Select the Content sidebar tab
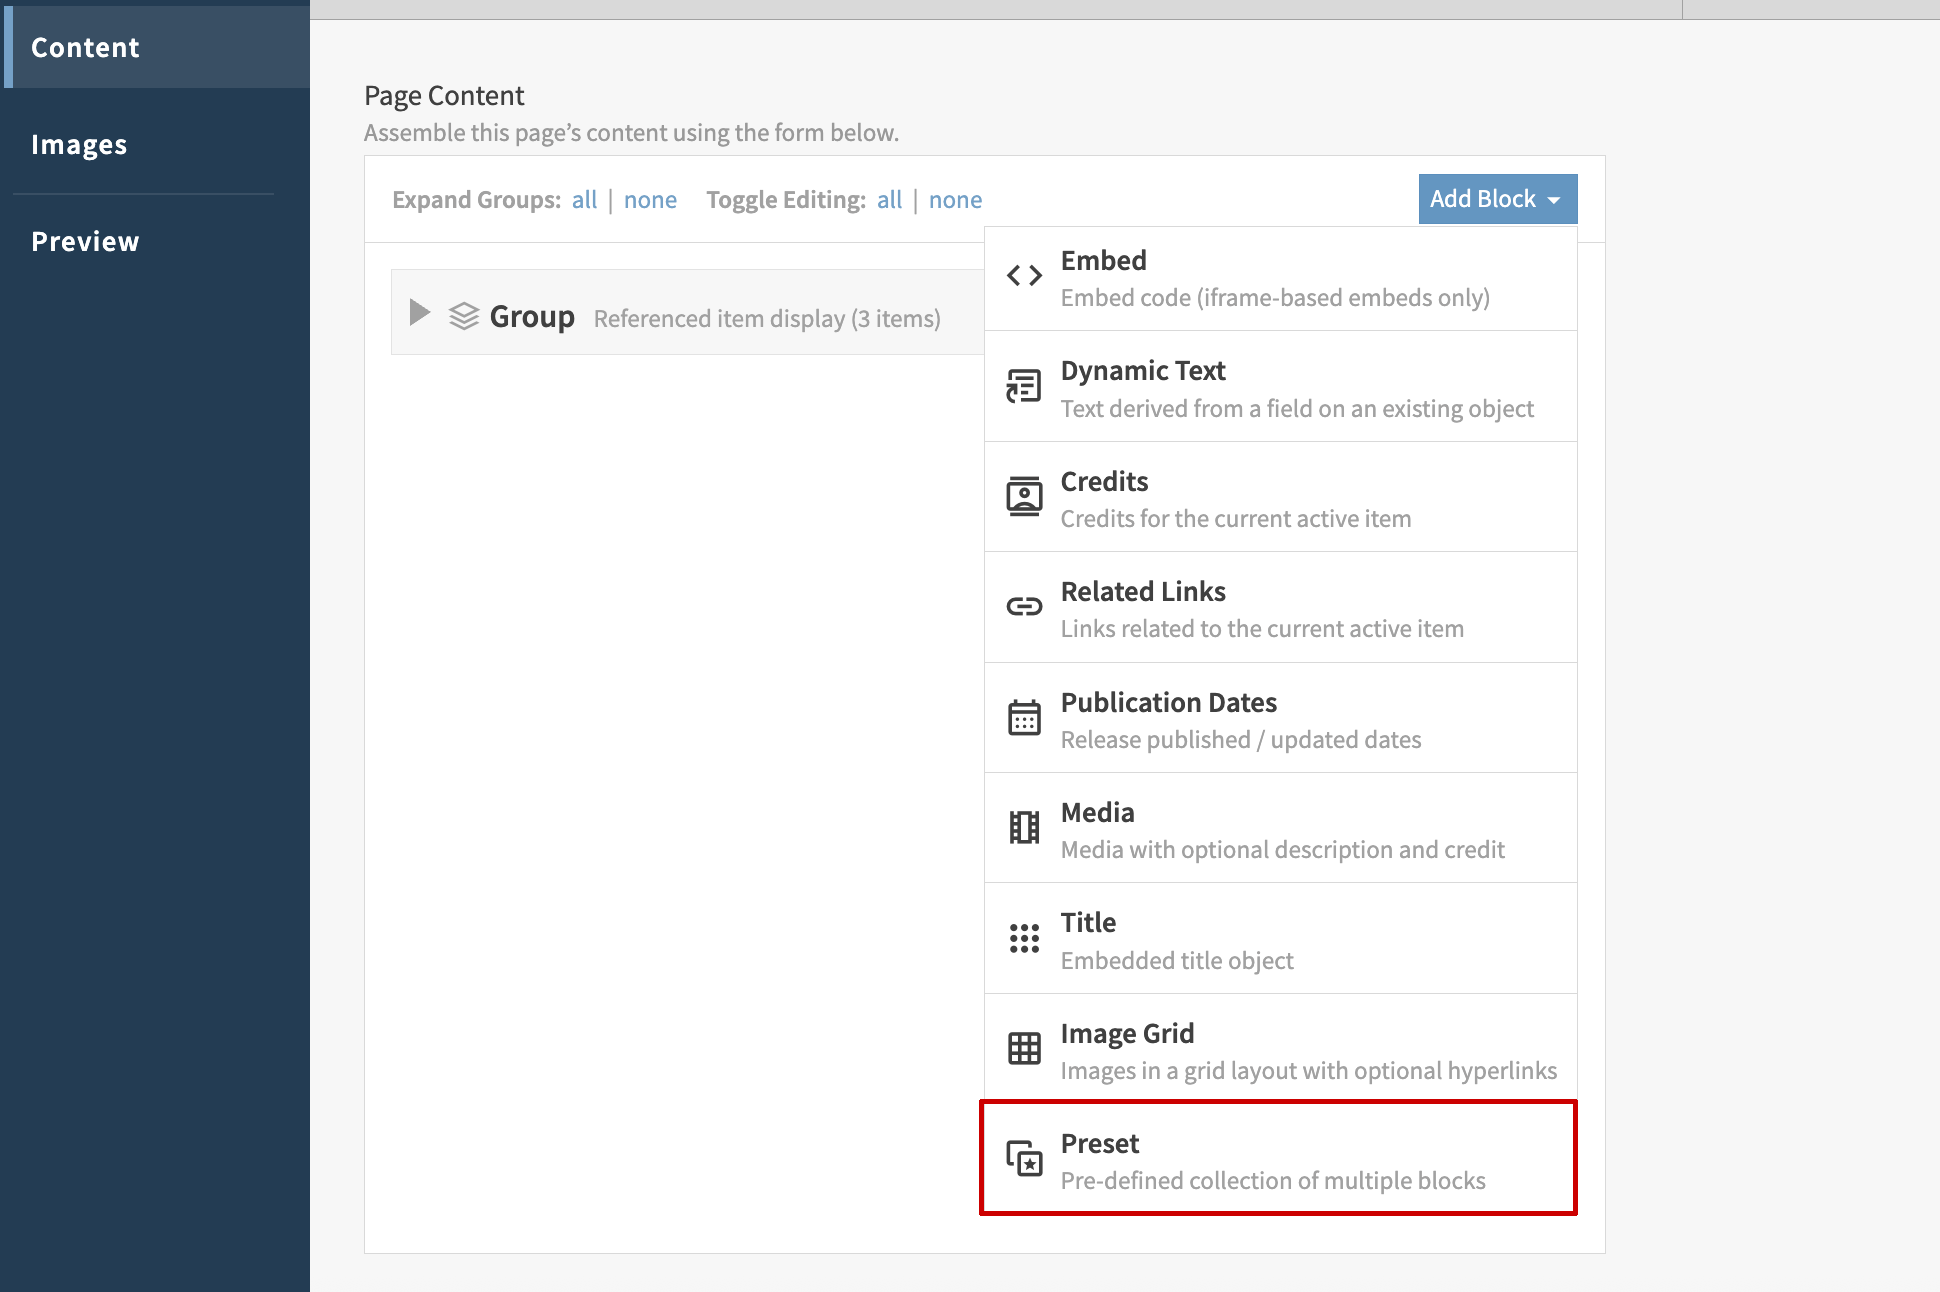The image size is (1940, 1292). (85, 47)
